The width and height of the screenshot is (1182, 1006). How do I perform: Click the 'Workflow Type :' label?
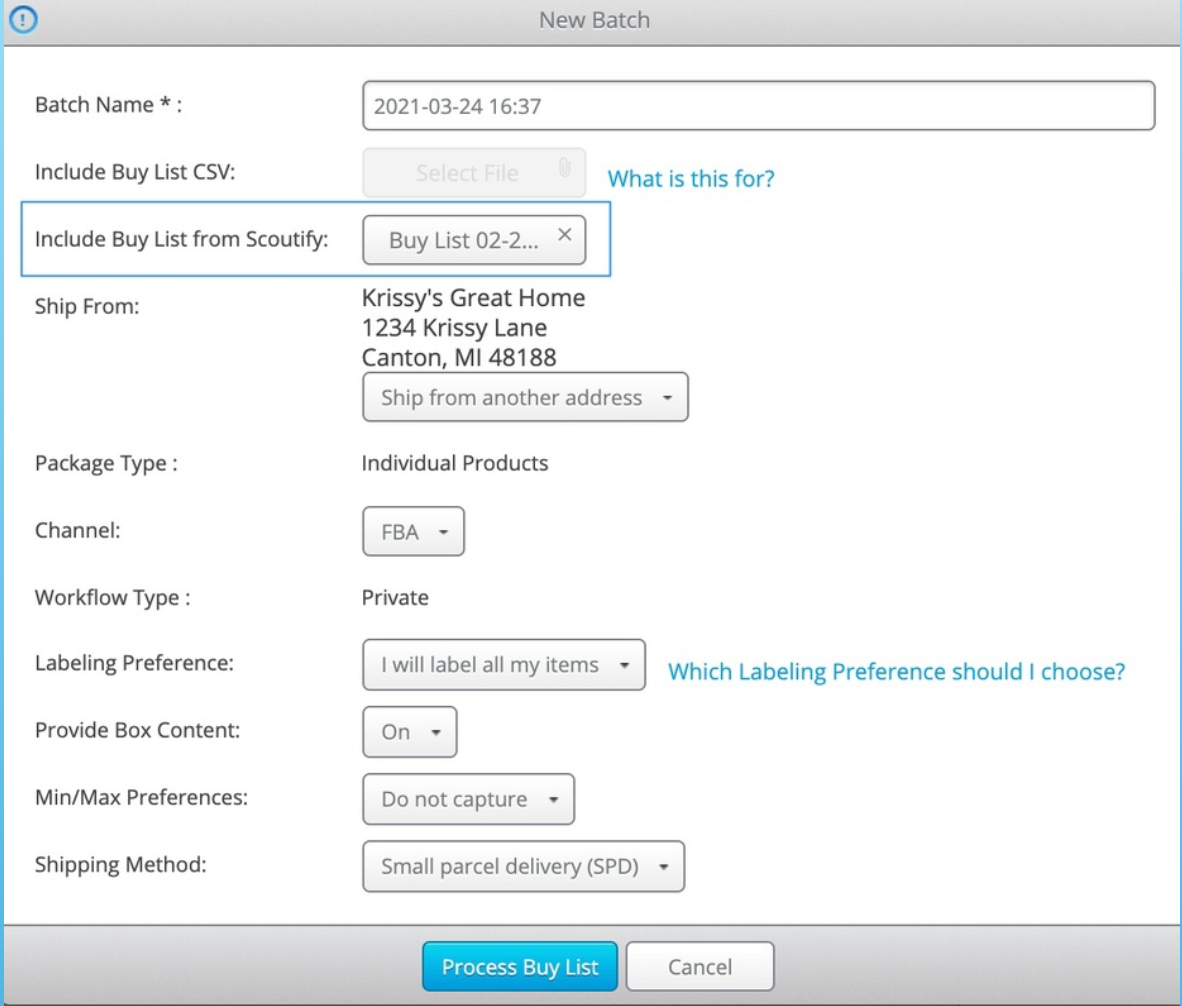tap(112, 598)
